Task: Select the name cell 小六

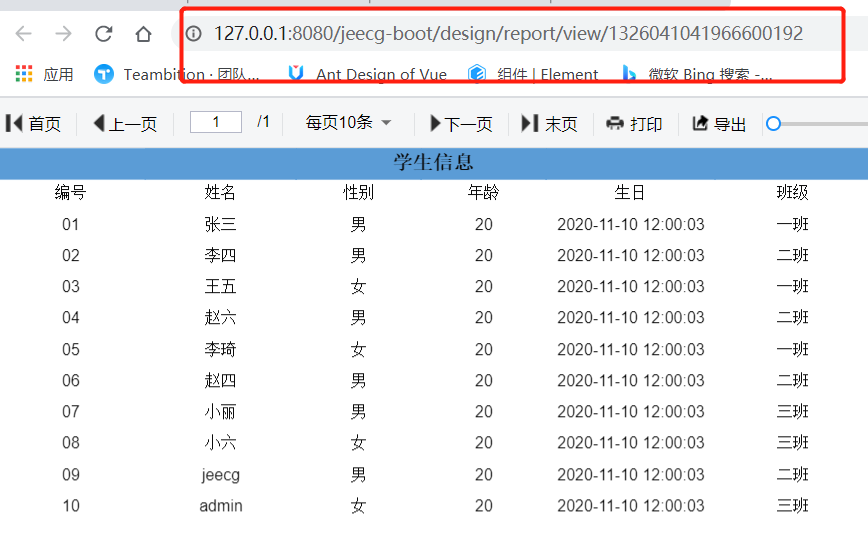Action: pos(220,442)
